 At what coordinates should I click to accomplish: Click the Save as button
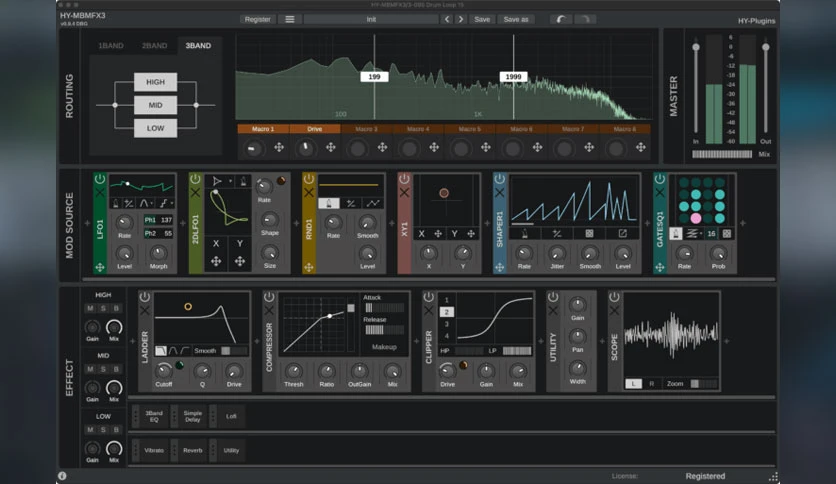click(x=516, y=19)
